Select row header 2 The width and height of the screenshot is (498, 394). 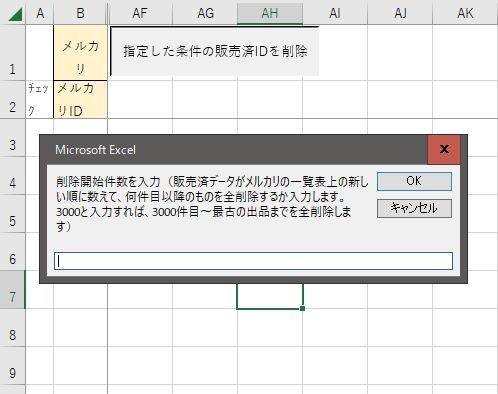13,99
